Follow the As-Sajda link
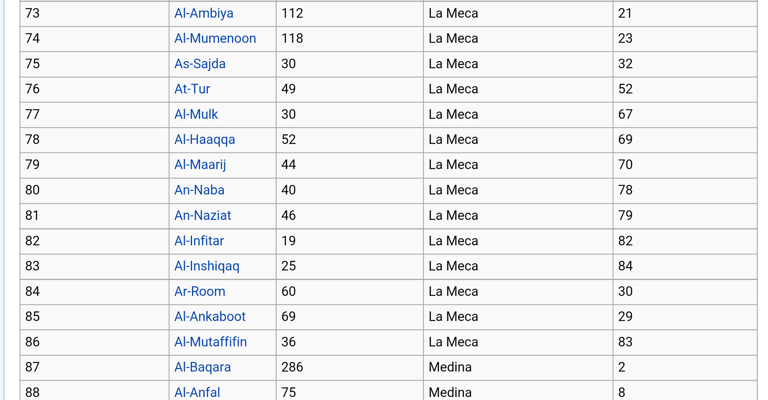The image size is (768, 400). click(200, 64)
